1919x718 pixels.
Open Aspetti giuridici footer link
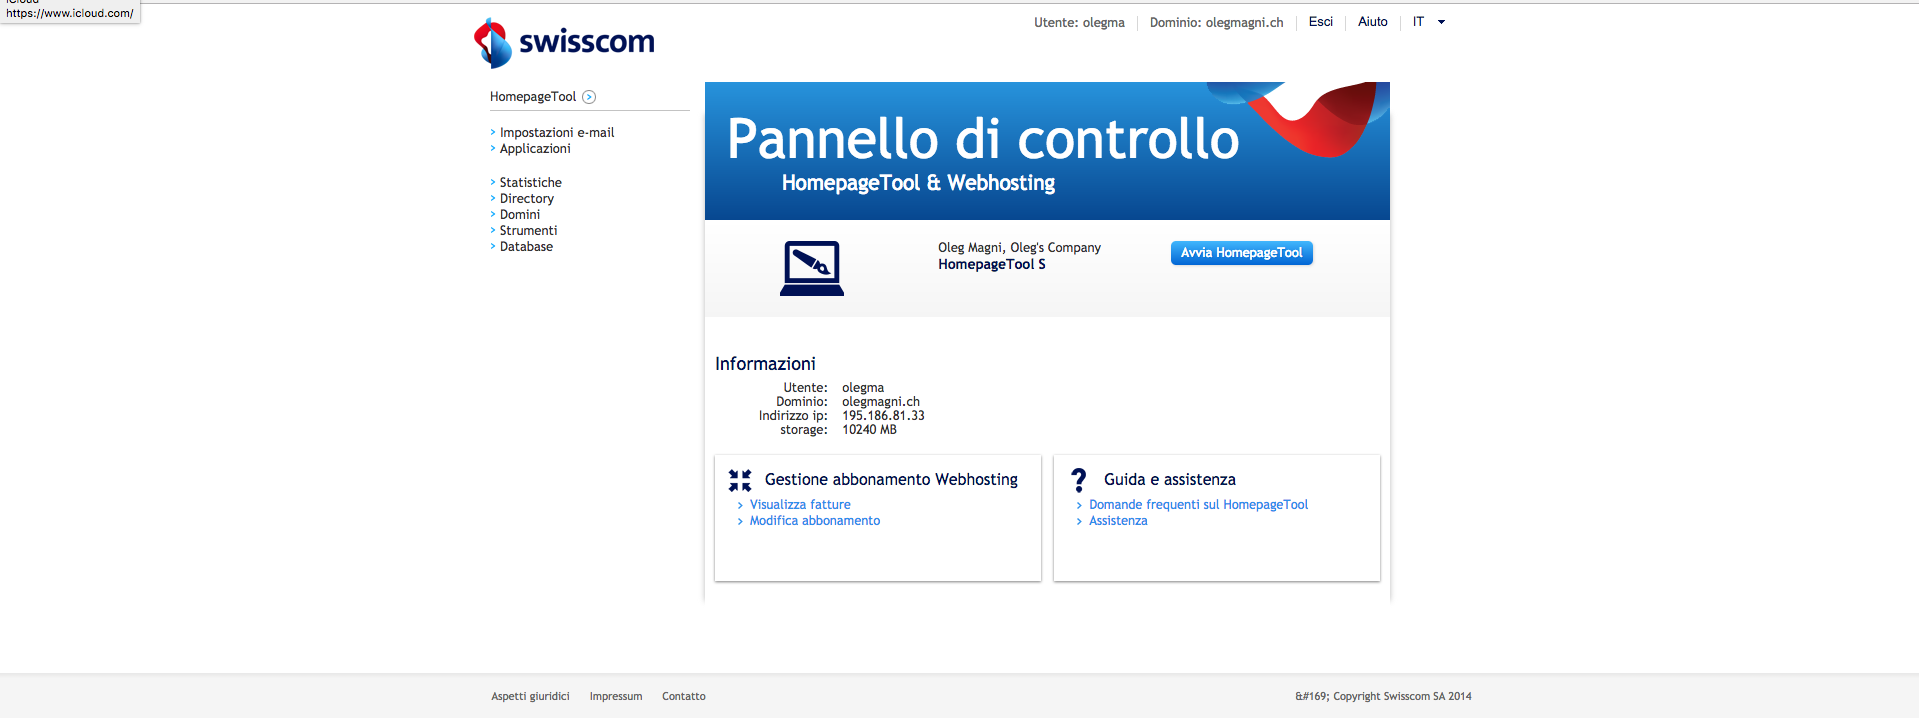pos(530,696)
